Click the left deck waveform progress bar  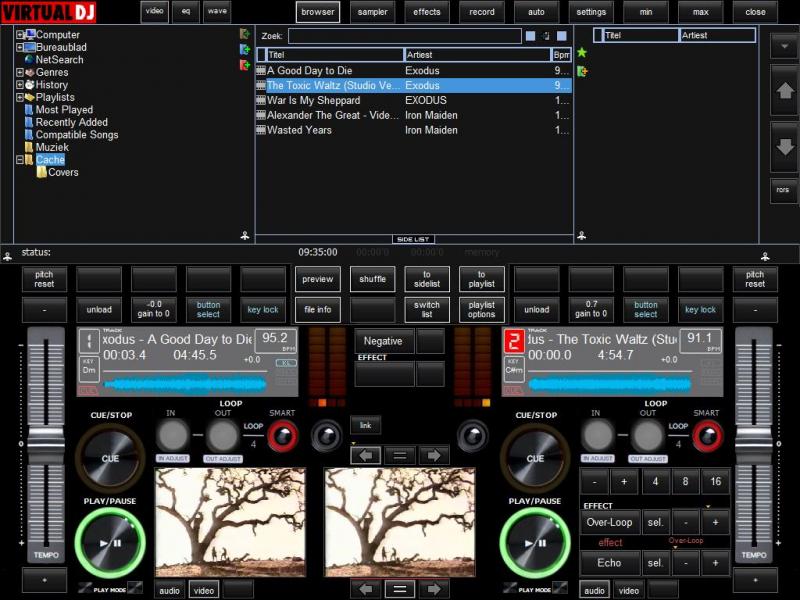point(185,384)
